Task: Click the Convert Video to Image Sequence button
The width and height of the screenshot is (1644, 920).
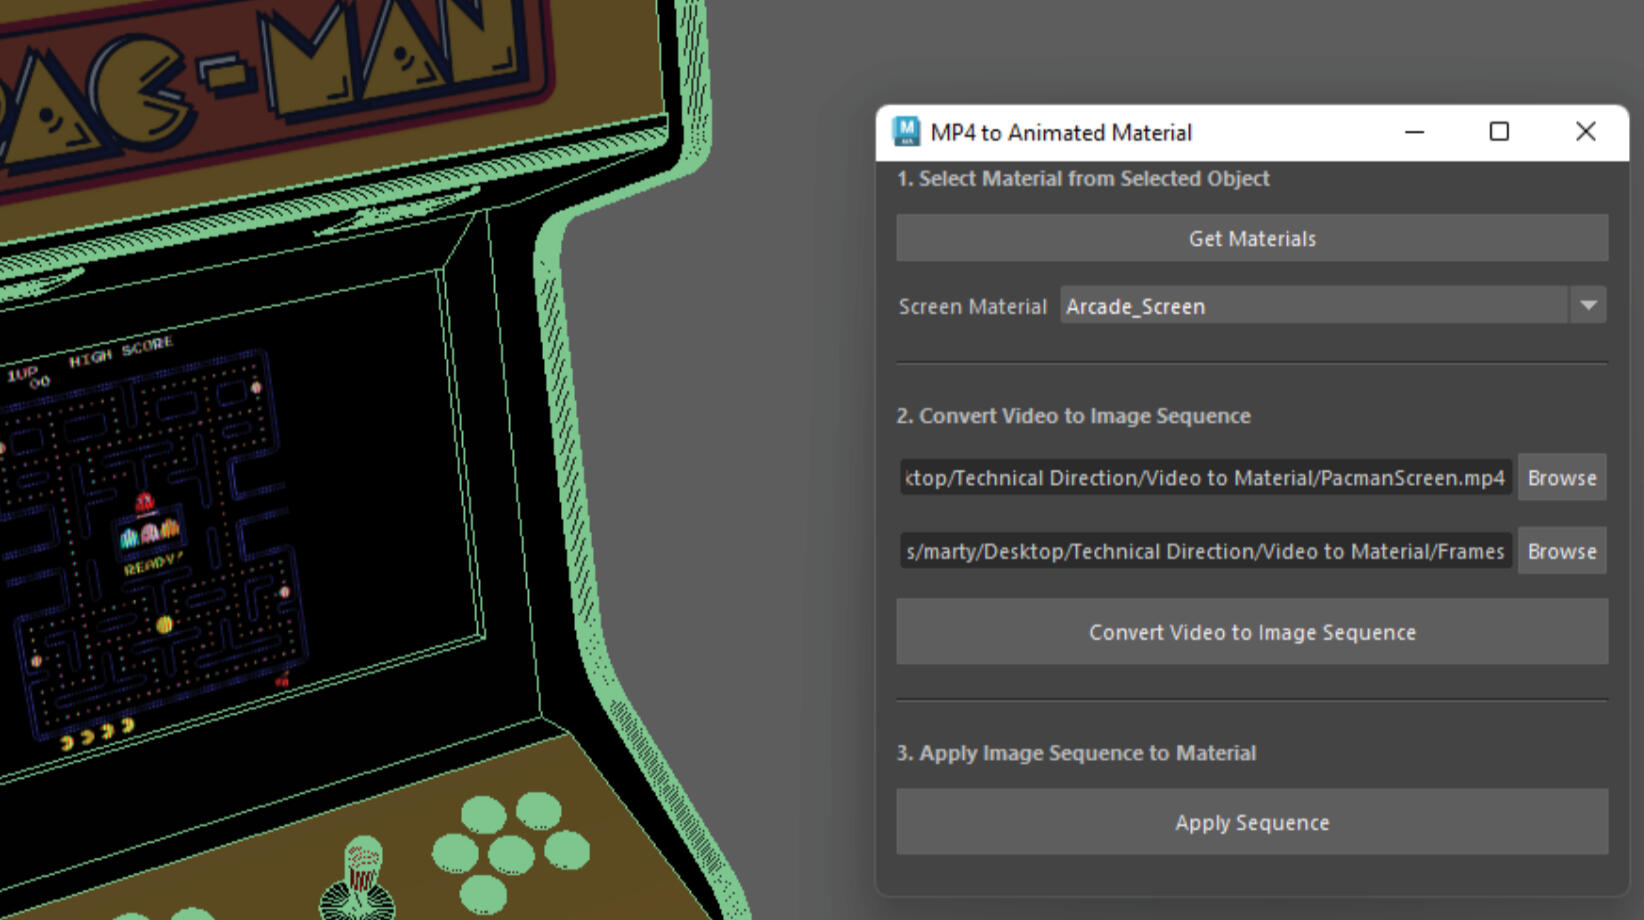Action: coord(1252,632)
